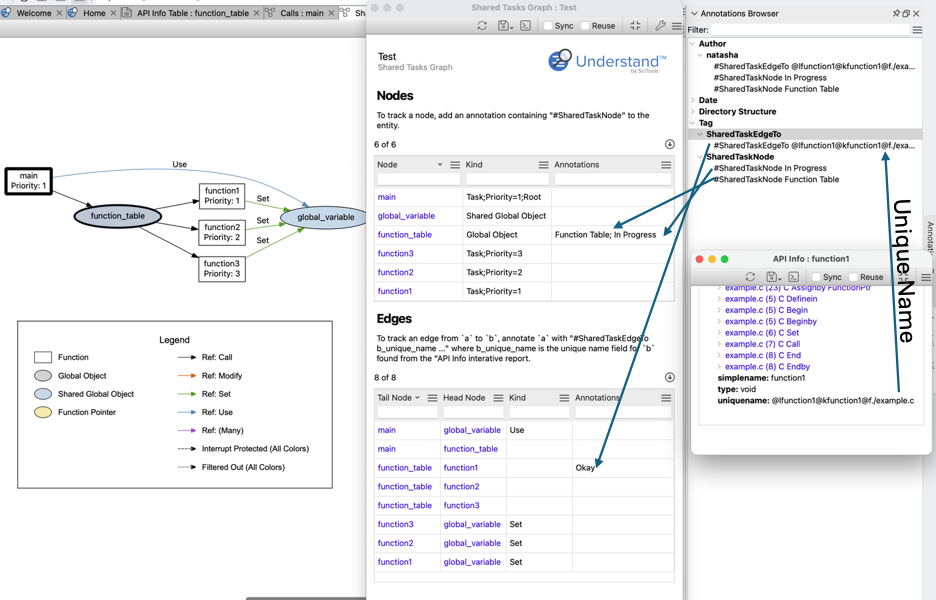Click the download icon beside Nodes count
Image resolution: width=936 pixels, height=600 pixels.
coord(669,145)
